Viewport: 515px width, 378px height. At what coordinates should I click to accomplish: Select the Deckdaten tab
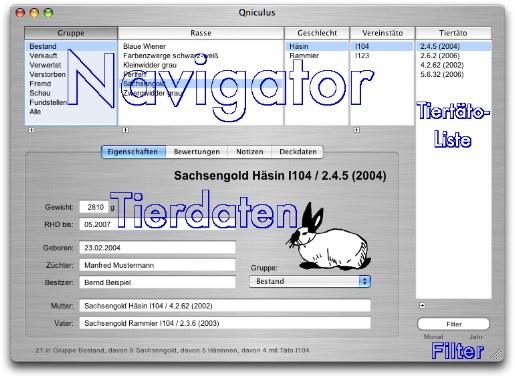pyautogui.click(x=298, y=152)
